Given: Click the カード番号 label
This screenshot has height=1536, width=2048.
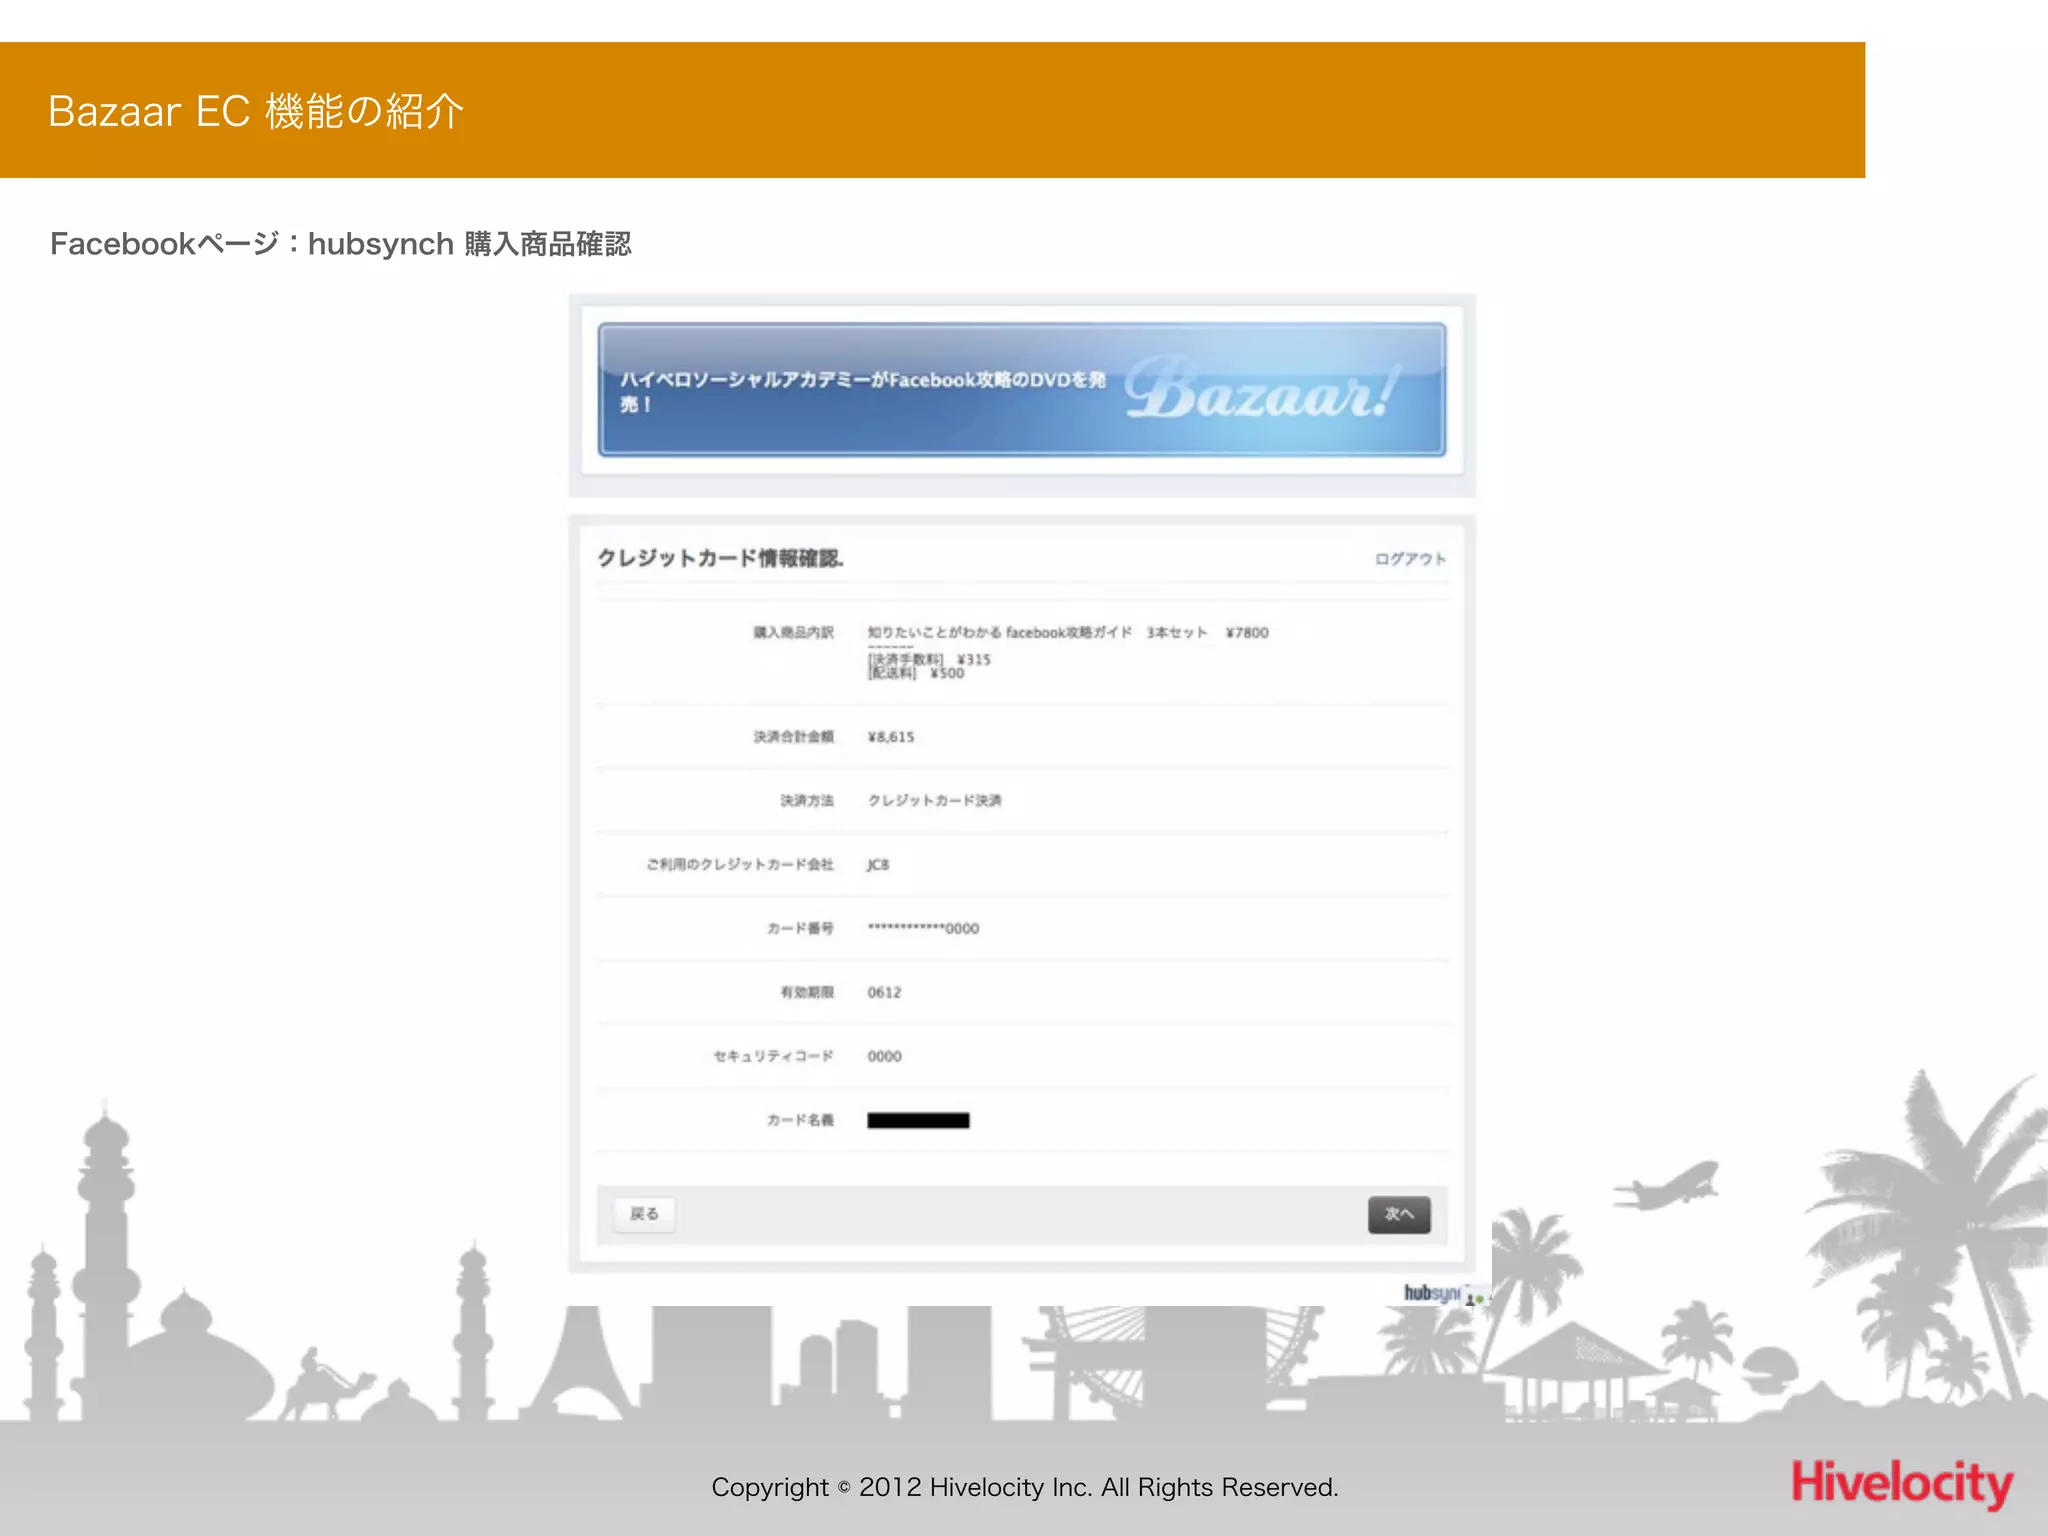Looking at the screenshot, I should point(800,929).
